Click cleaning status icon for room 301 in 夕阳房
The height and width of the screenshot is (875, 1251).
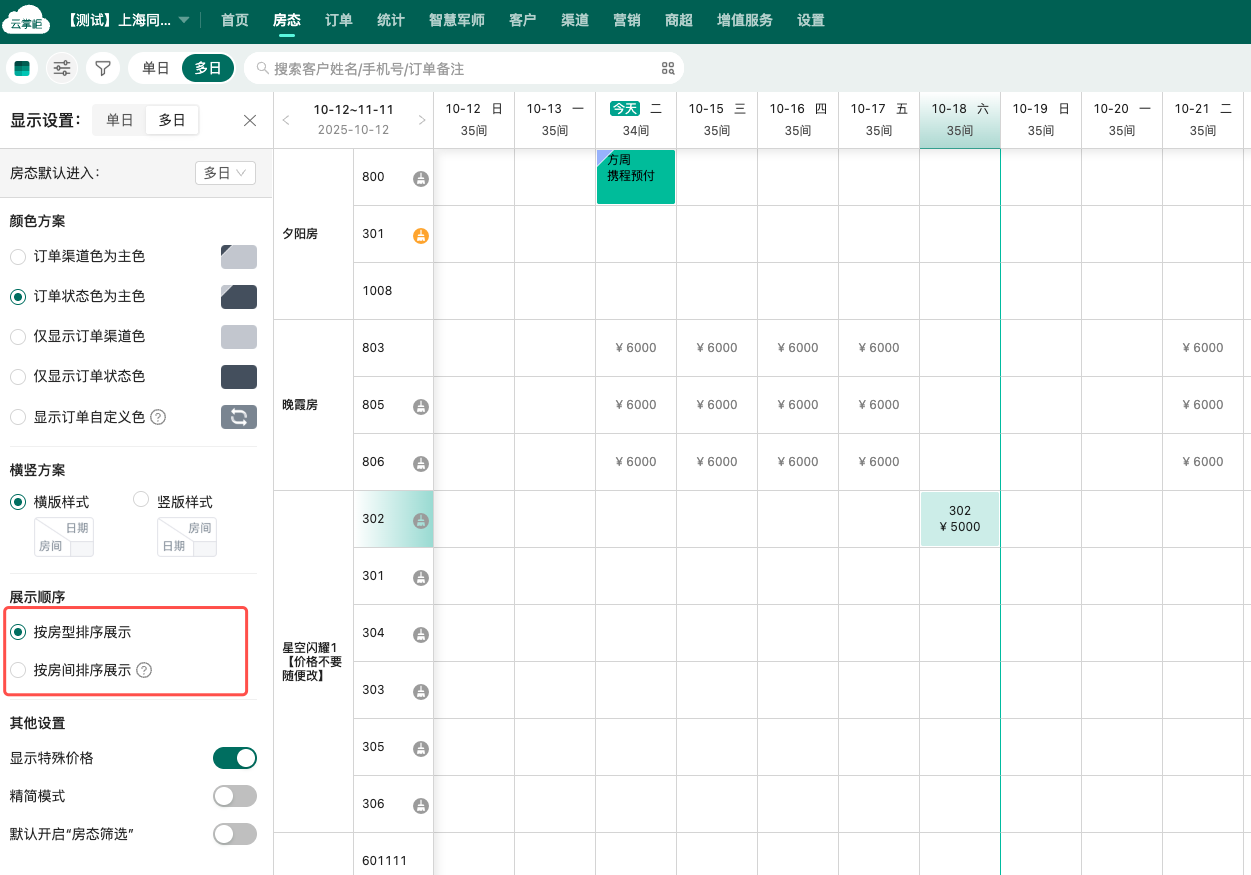(421, 235)
